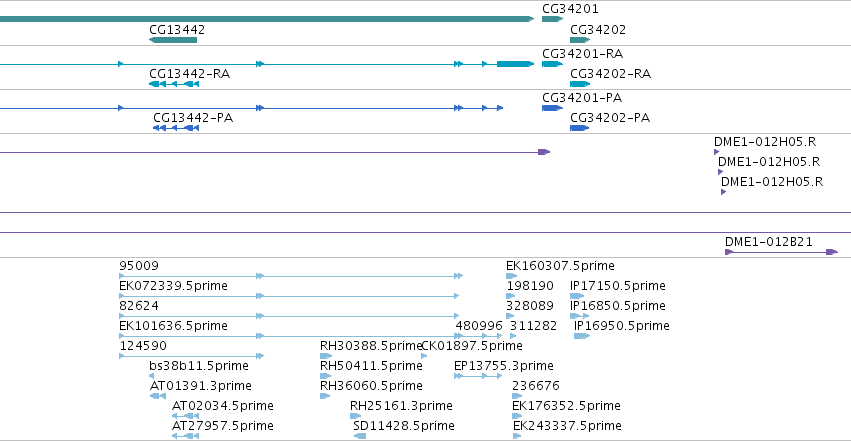Click the CG13442 gene label
Screen dimensions: 851x441
coord(177,30)
